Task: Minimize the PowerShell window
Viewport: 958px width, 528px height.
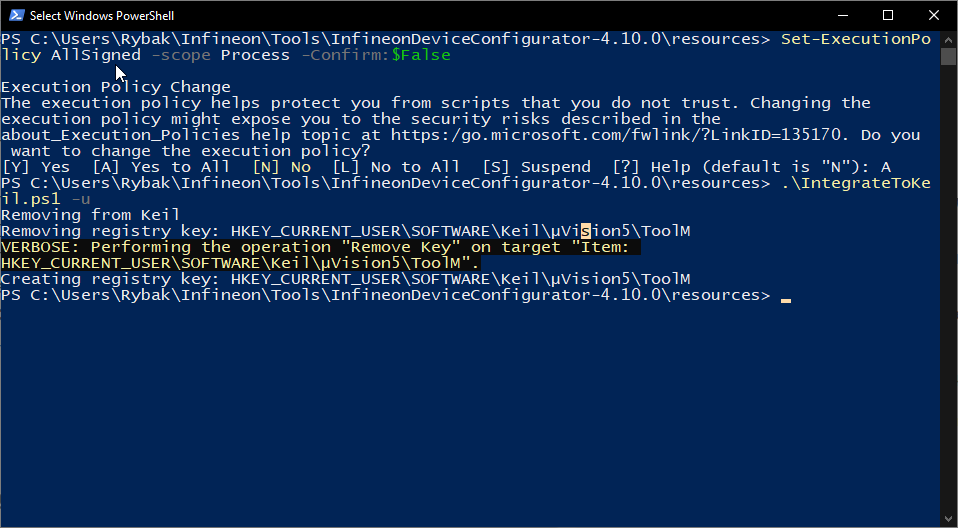Action: pos(843,15)
